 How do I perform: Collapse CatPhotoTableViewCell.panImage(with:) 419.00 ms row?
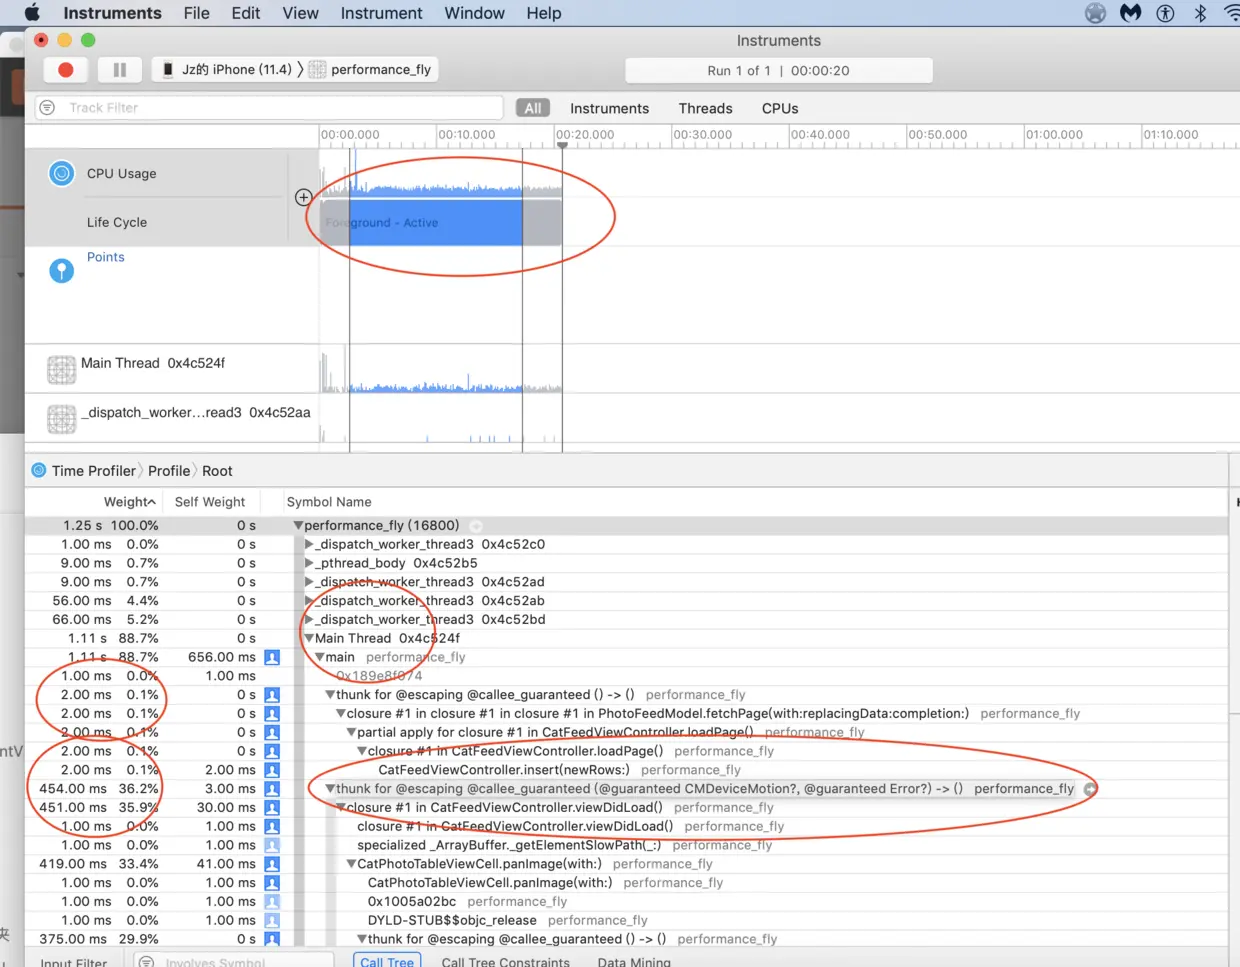click(x=351, y=864)
